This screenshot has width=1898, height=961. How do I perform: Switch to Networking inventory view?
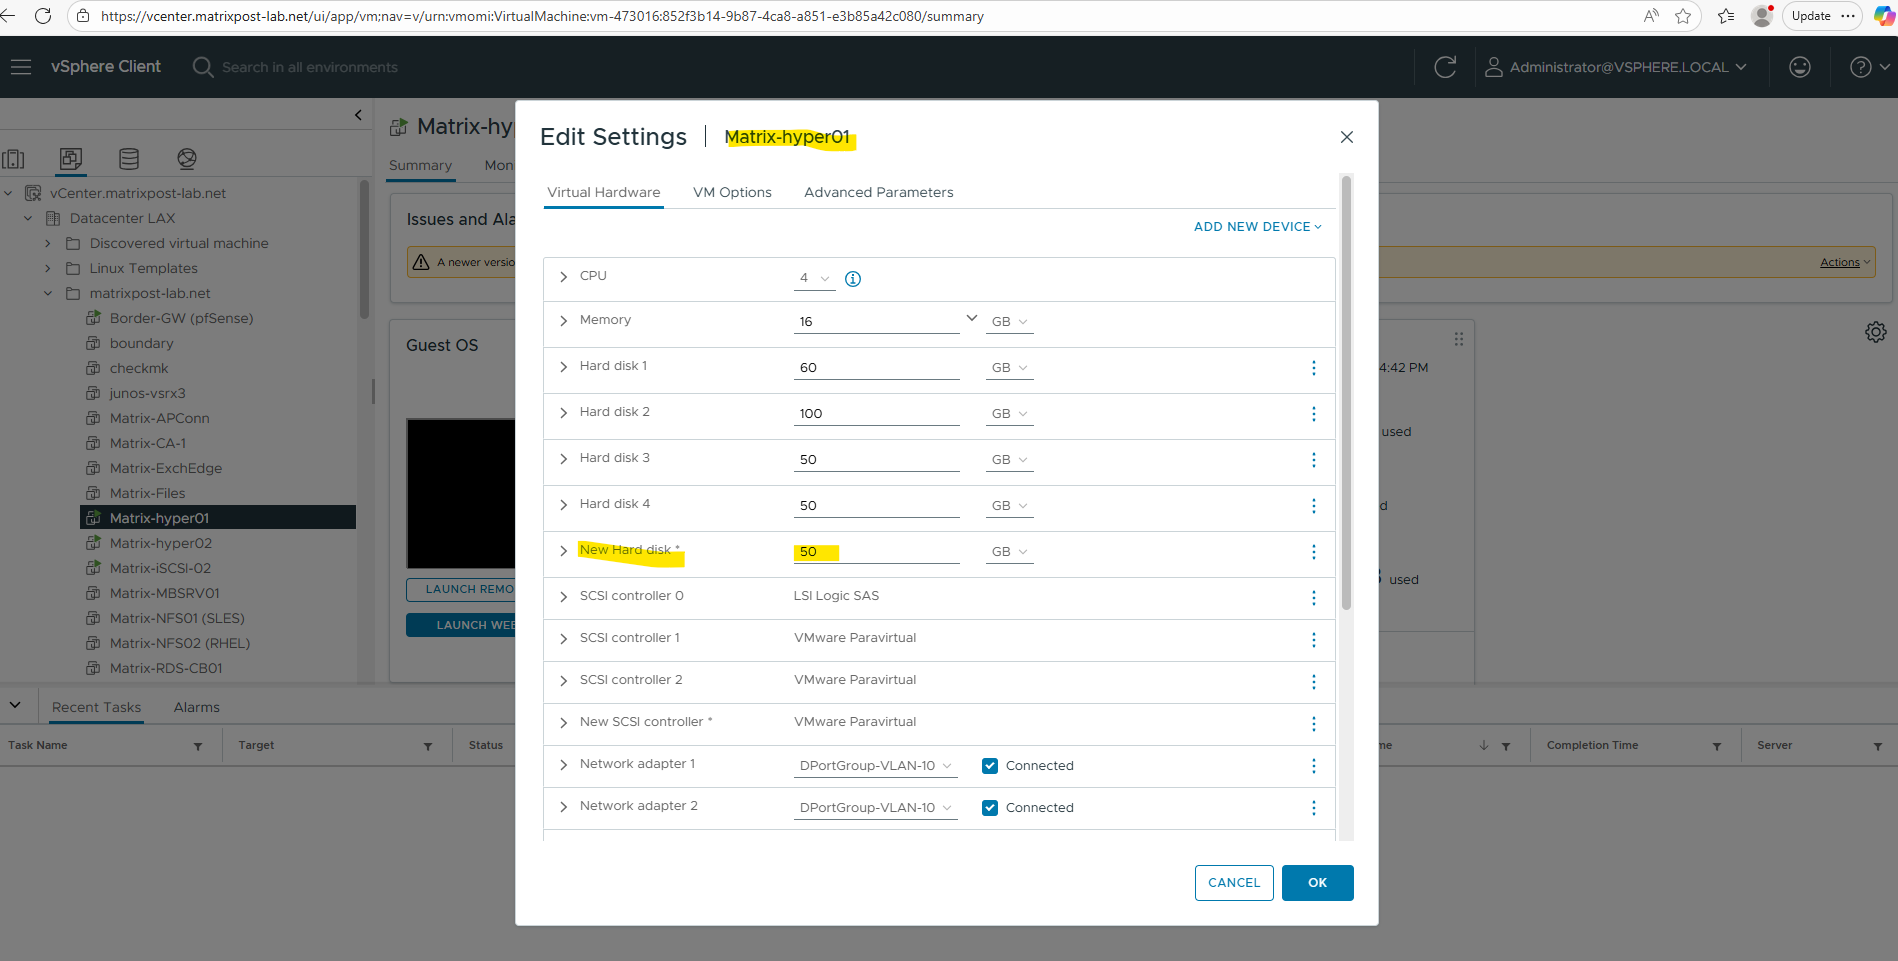click(187, 159)
